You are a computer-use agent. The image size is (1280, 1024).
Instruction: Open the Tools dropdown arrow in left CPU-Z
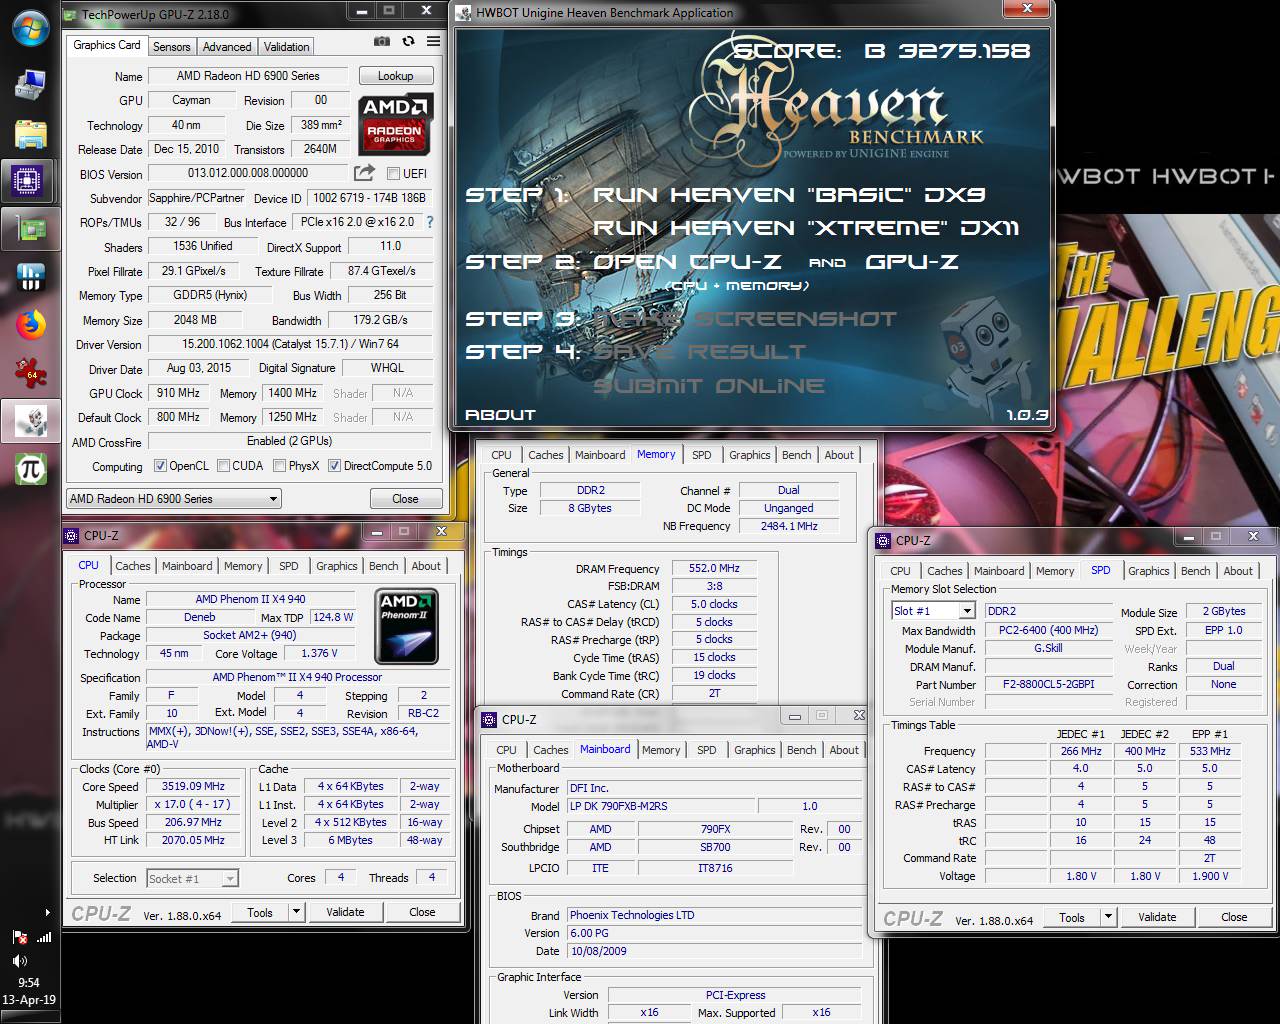pyautogui.click(x=296, y=911)
